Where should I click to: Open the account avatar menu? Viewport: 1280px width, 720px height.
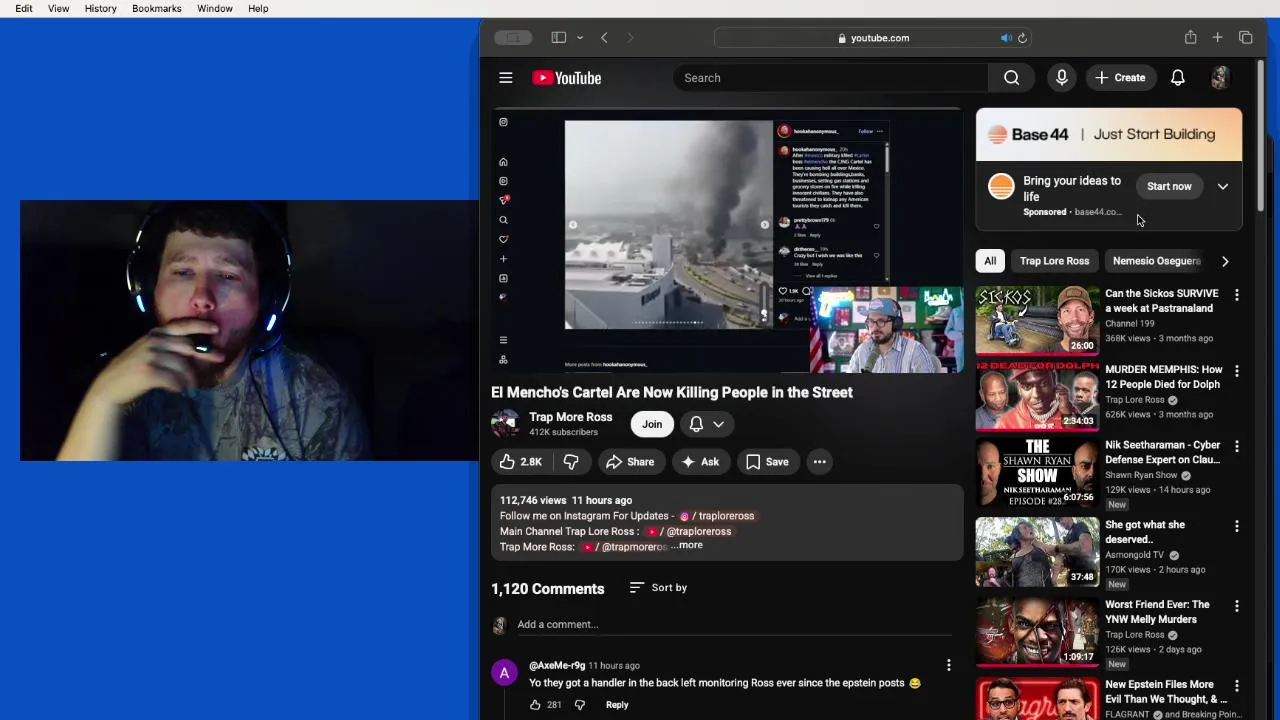pyautogui.click(x=1219, y=78)
